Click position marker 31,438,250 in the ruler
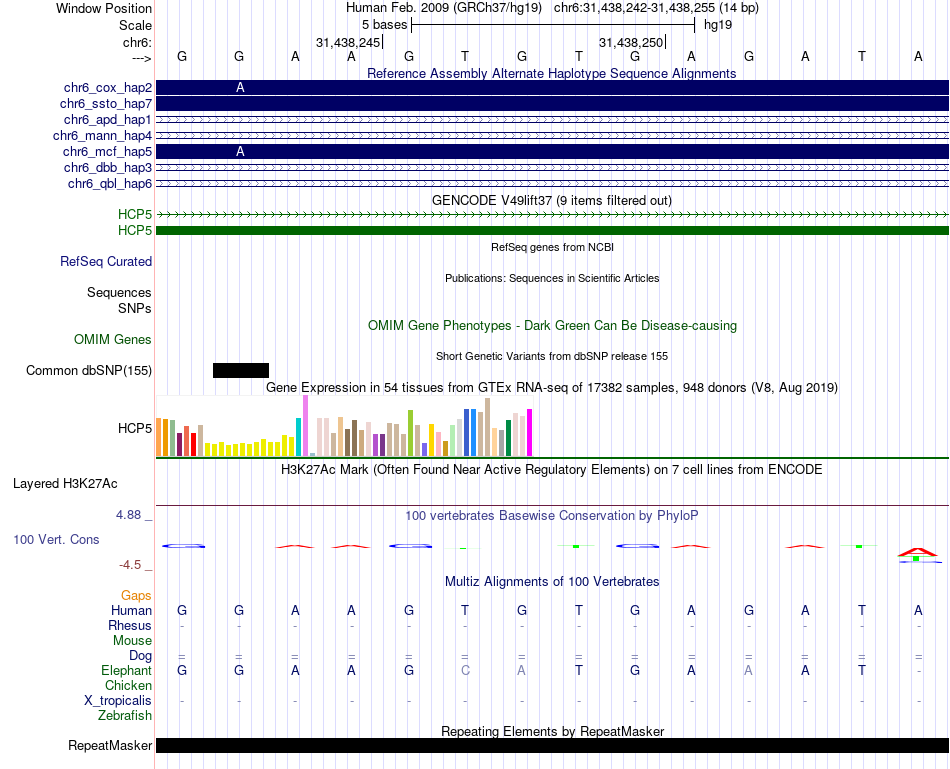The height and width of the screenshot is (769, 950). [631, 42]
